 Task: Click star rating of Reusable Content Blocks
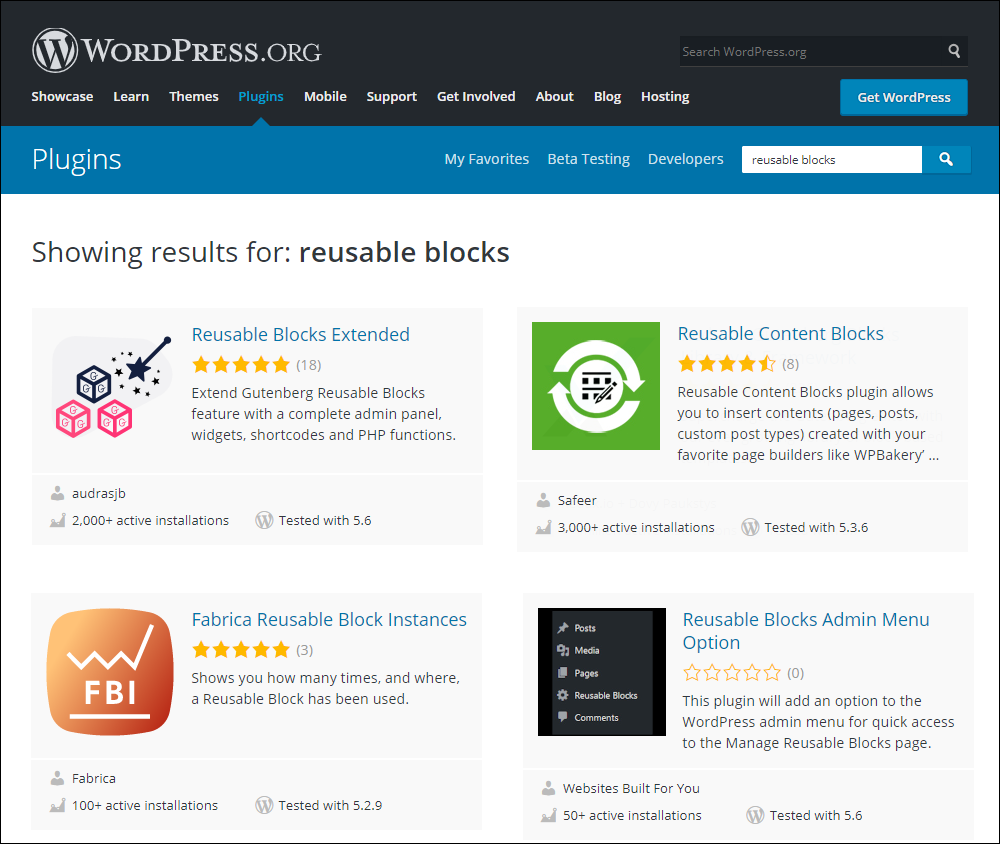[x=727, y=364]
